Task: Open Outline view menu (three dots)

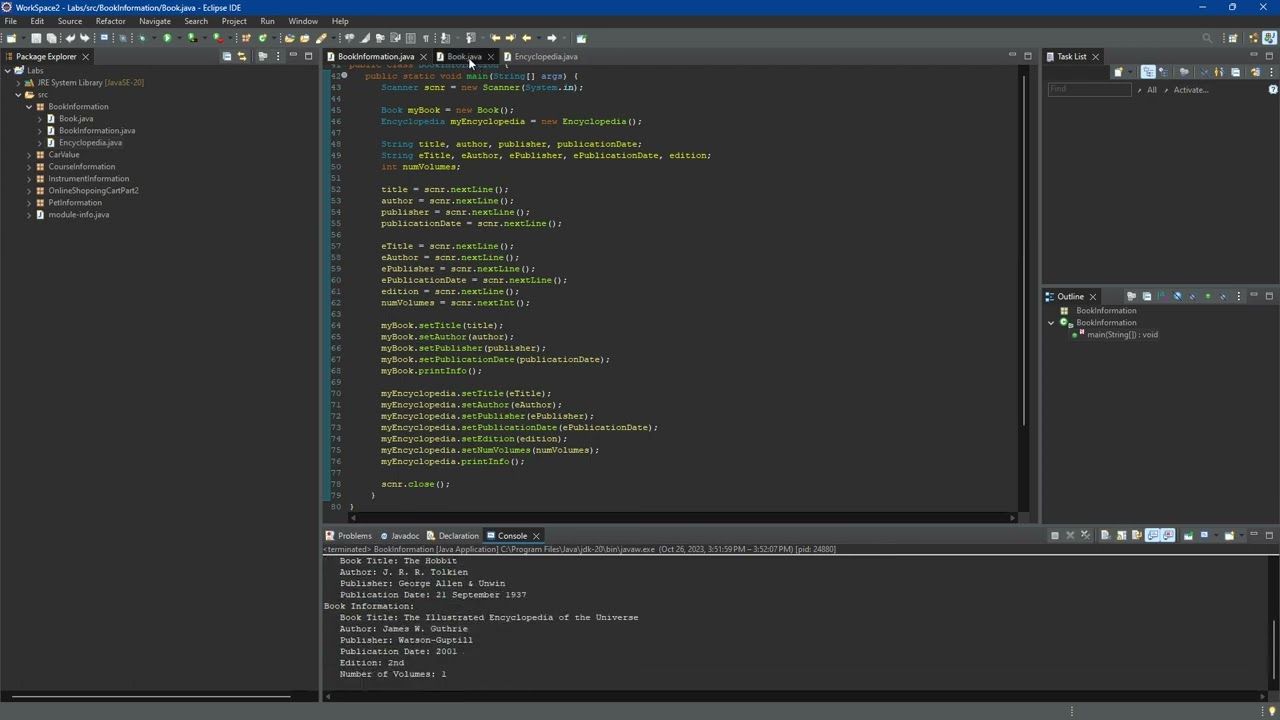Action: 1239,297
